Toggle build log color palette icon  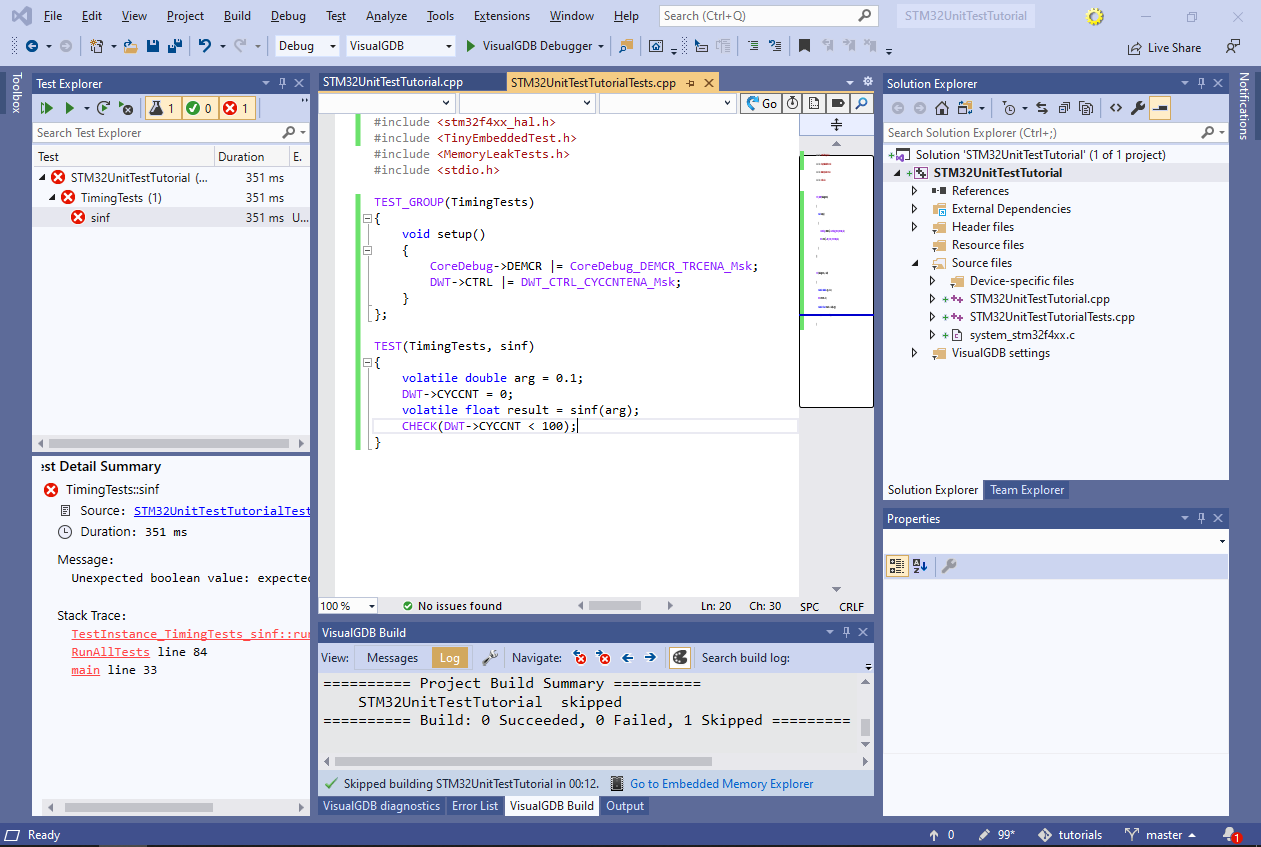click(680, 657)
